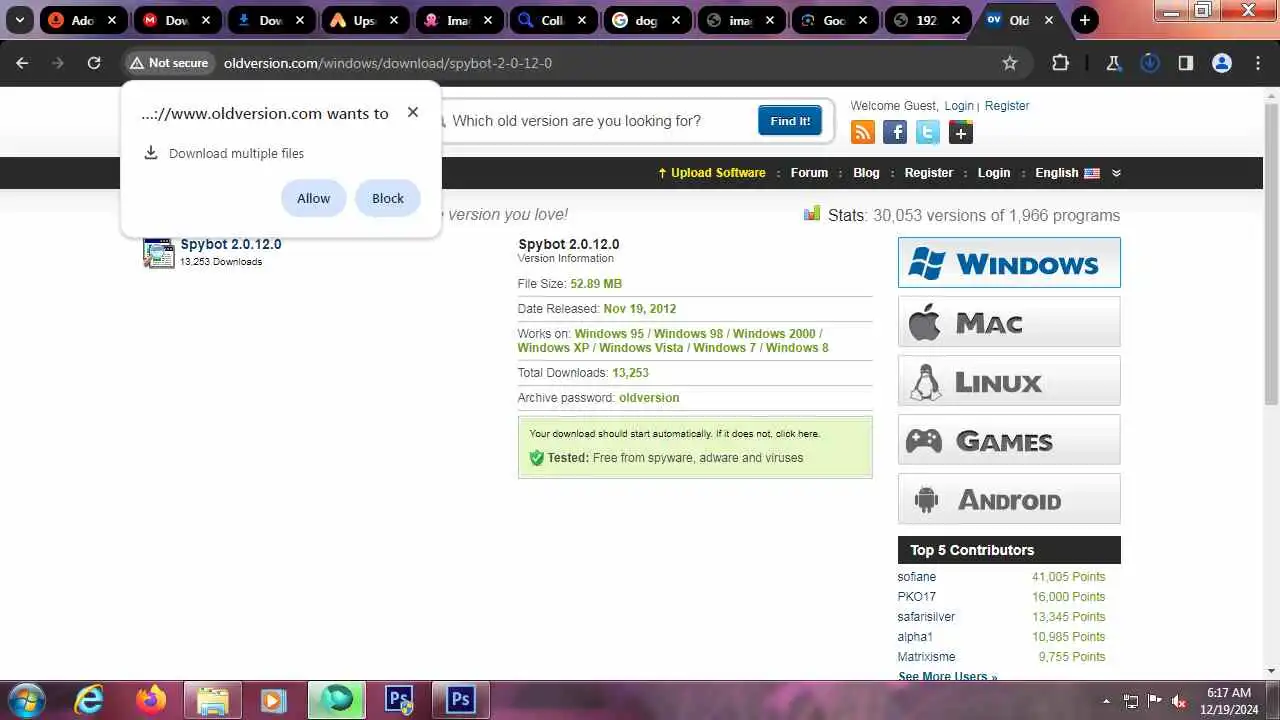Bookmark this page with the star icon
Viewport: 1280px width, 720px height.
tap(1010, 63)
